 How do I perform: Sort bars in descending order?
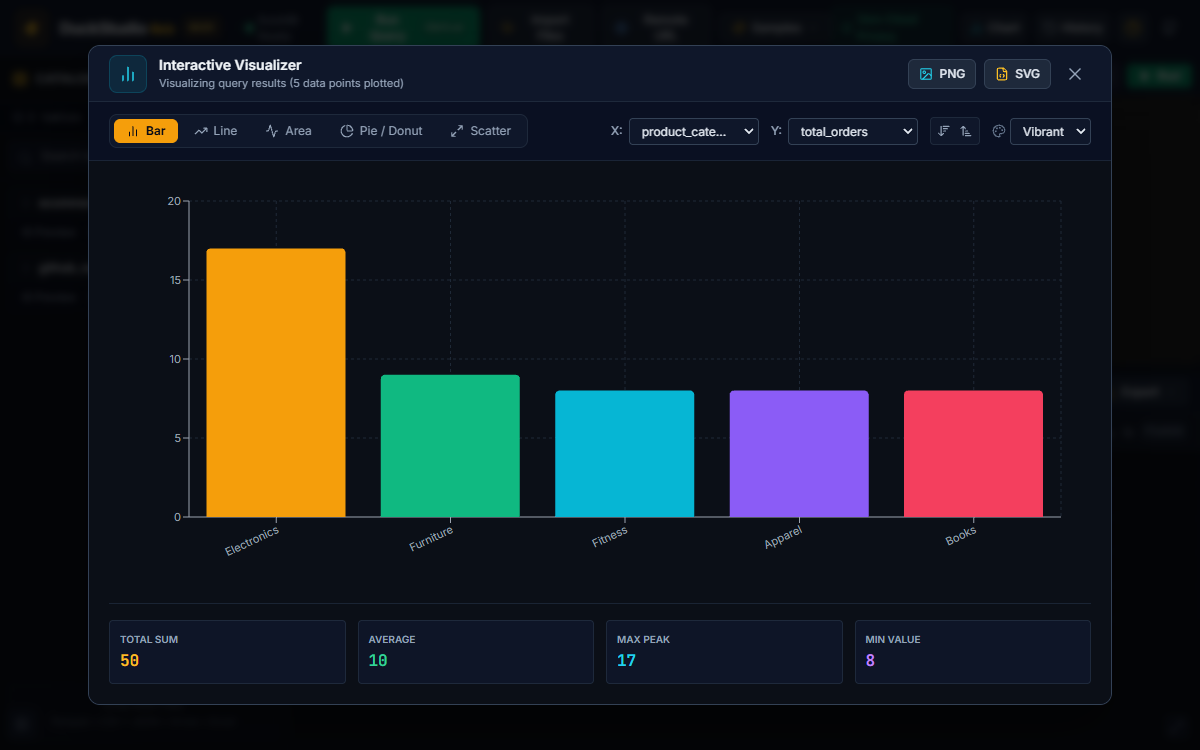click(x=943, y=131)
